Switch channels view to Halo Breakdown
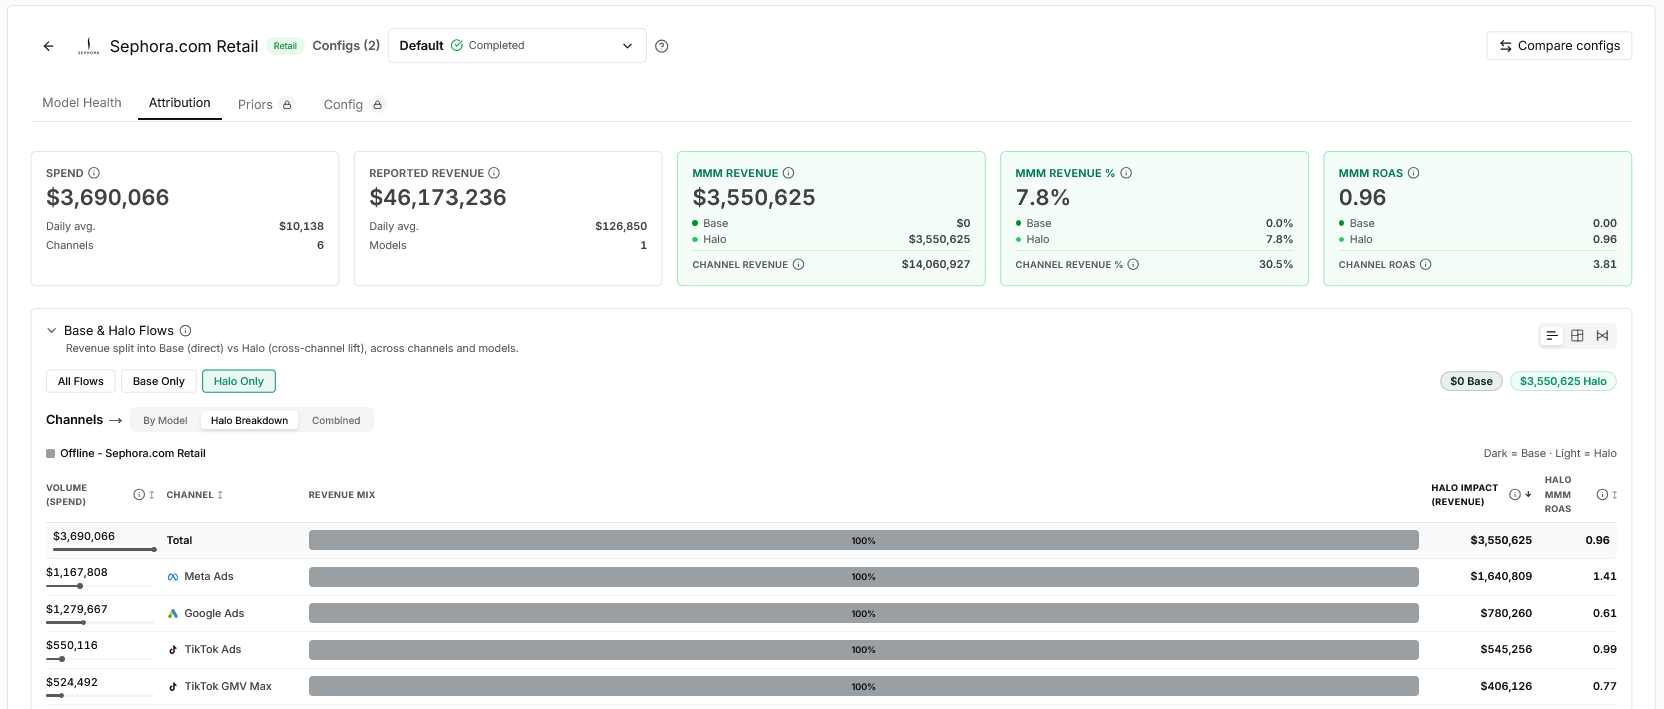 click(x=249, y=420)
